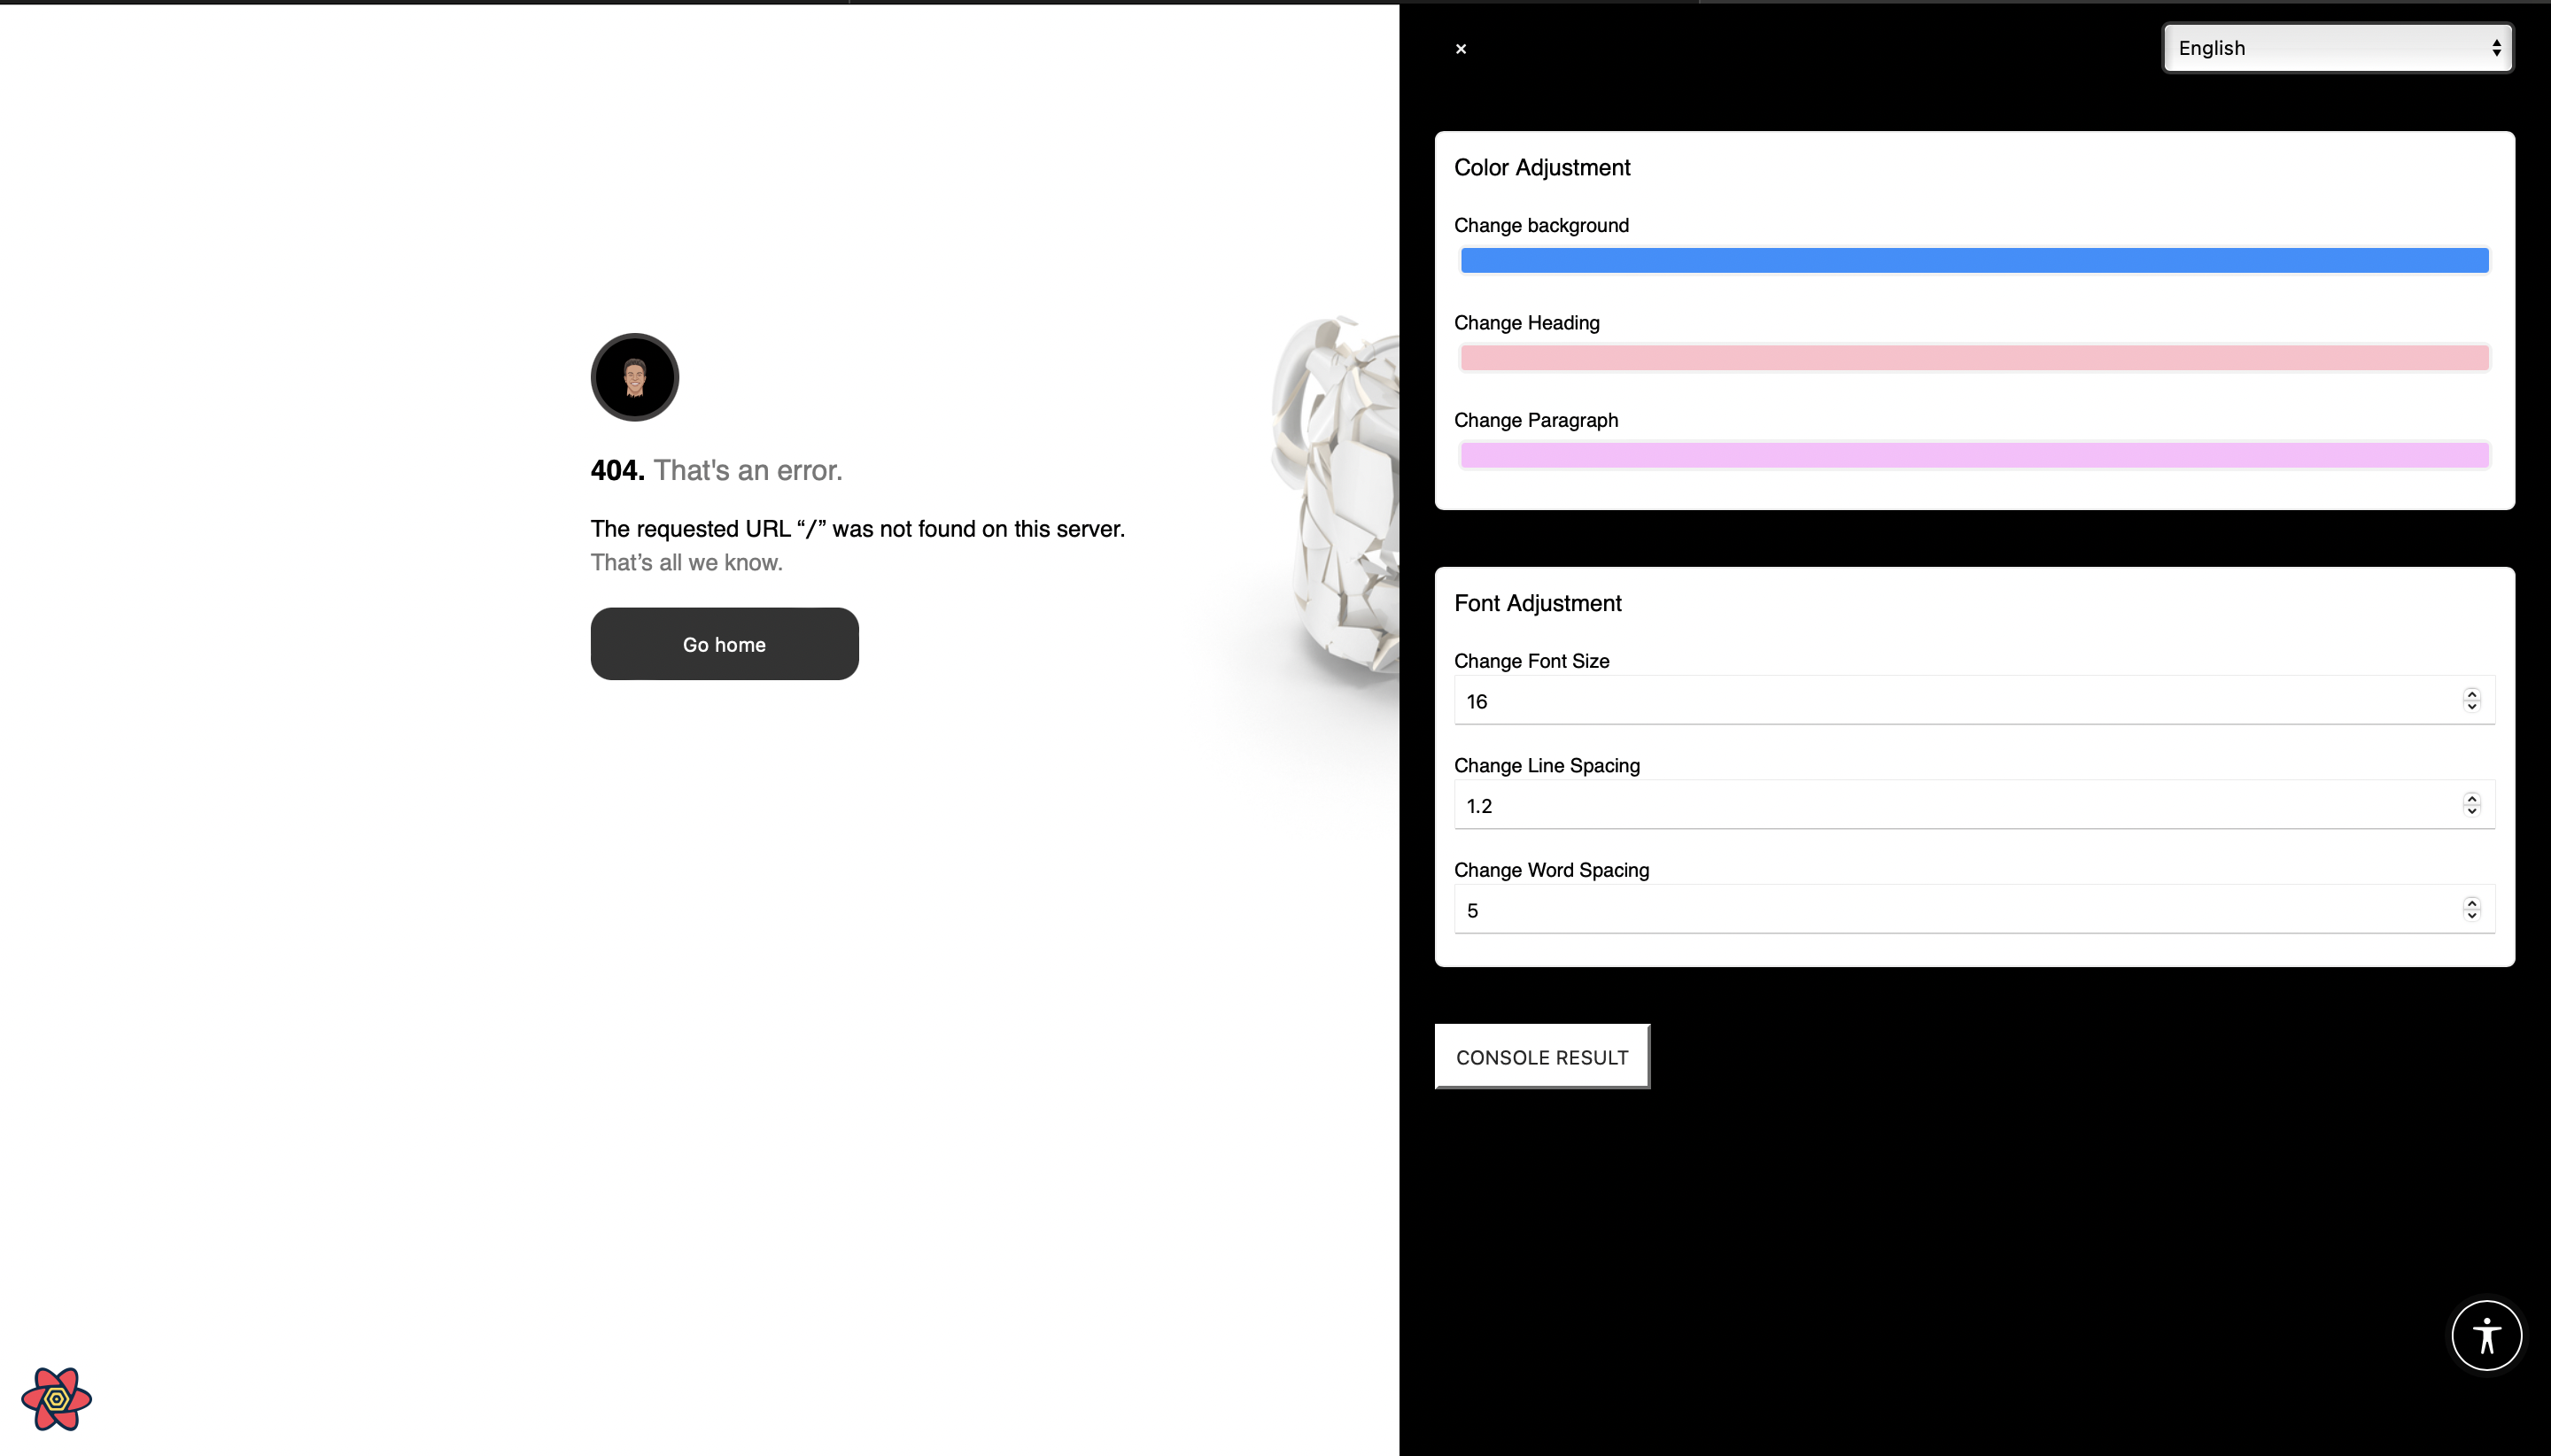The width and height of the screenshot is (2551, 1456).
Task: Click the Color Adjustment section heading
Action: click(x=1541, y=167)
